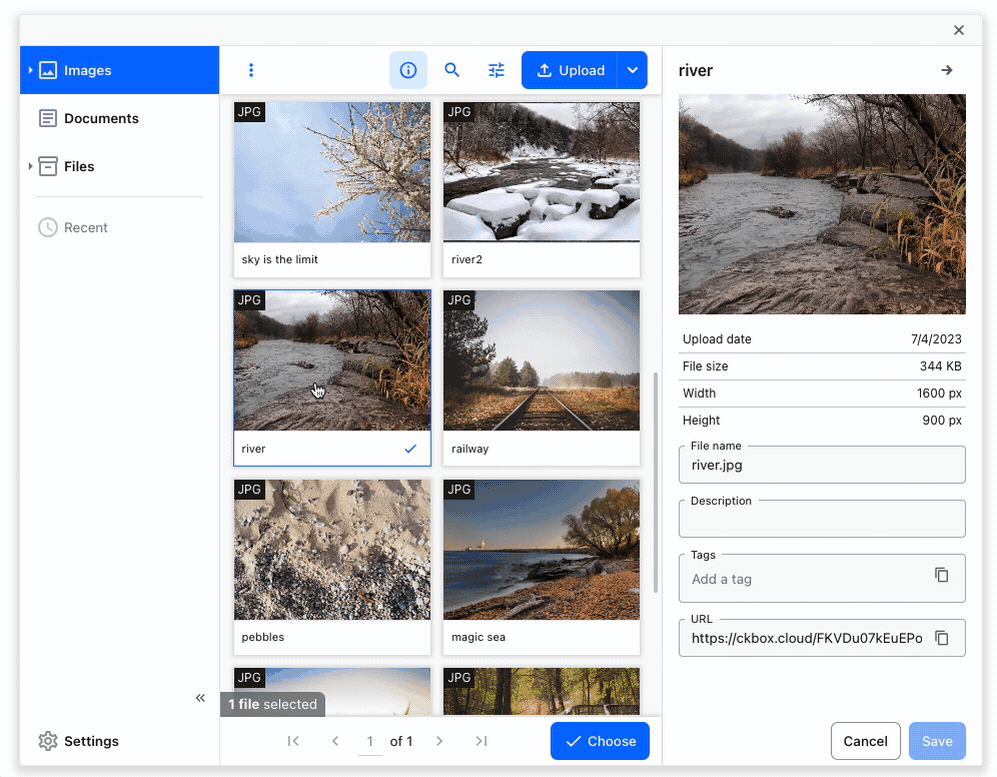The image size is (997, 777).
Task: Select the railway image thumbnail
Action: (541, 360)
